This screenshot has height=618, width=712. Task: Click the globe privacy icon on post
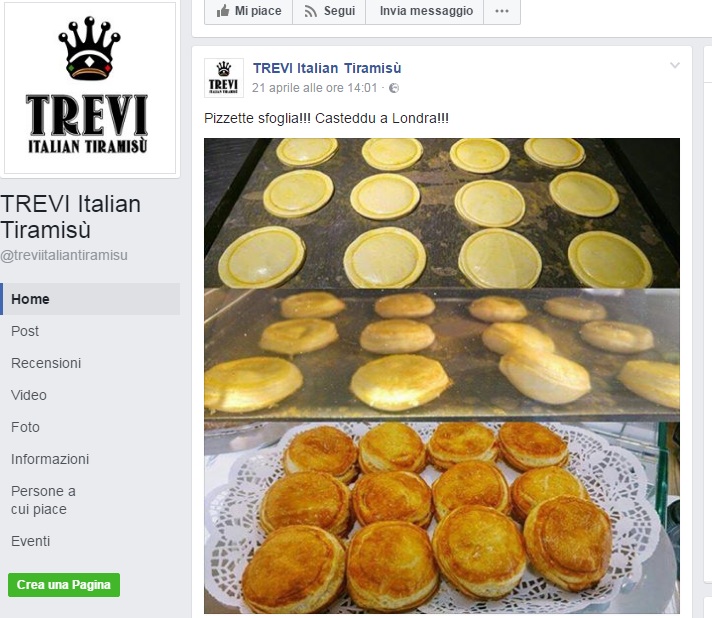[x=394, y=88]
